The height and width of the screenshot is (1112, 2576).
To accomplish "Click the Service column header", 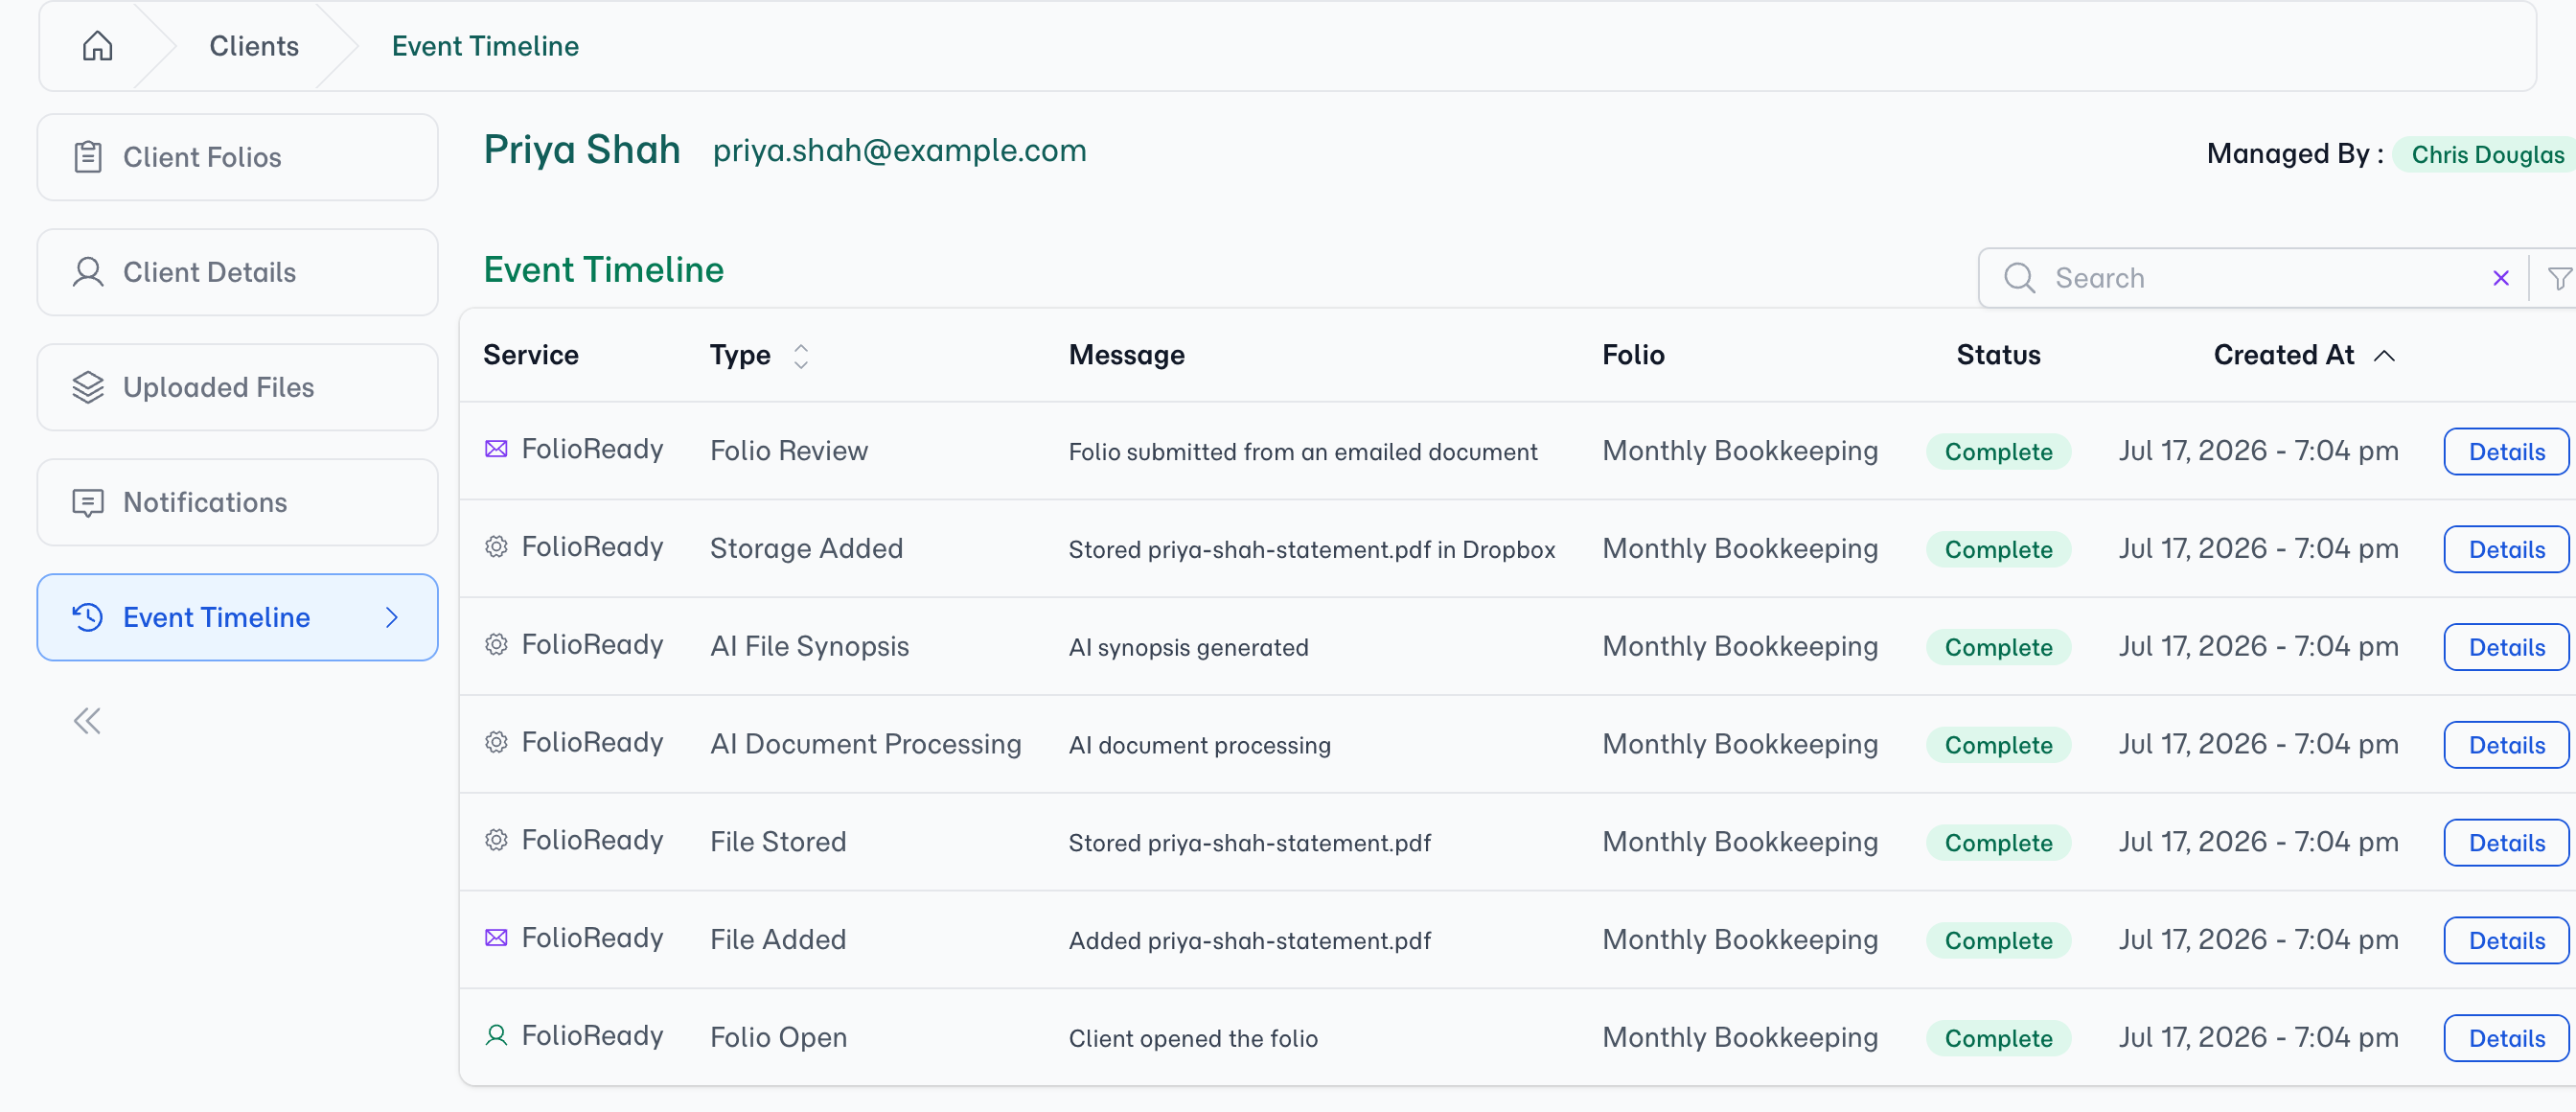I will (531, 355).
